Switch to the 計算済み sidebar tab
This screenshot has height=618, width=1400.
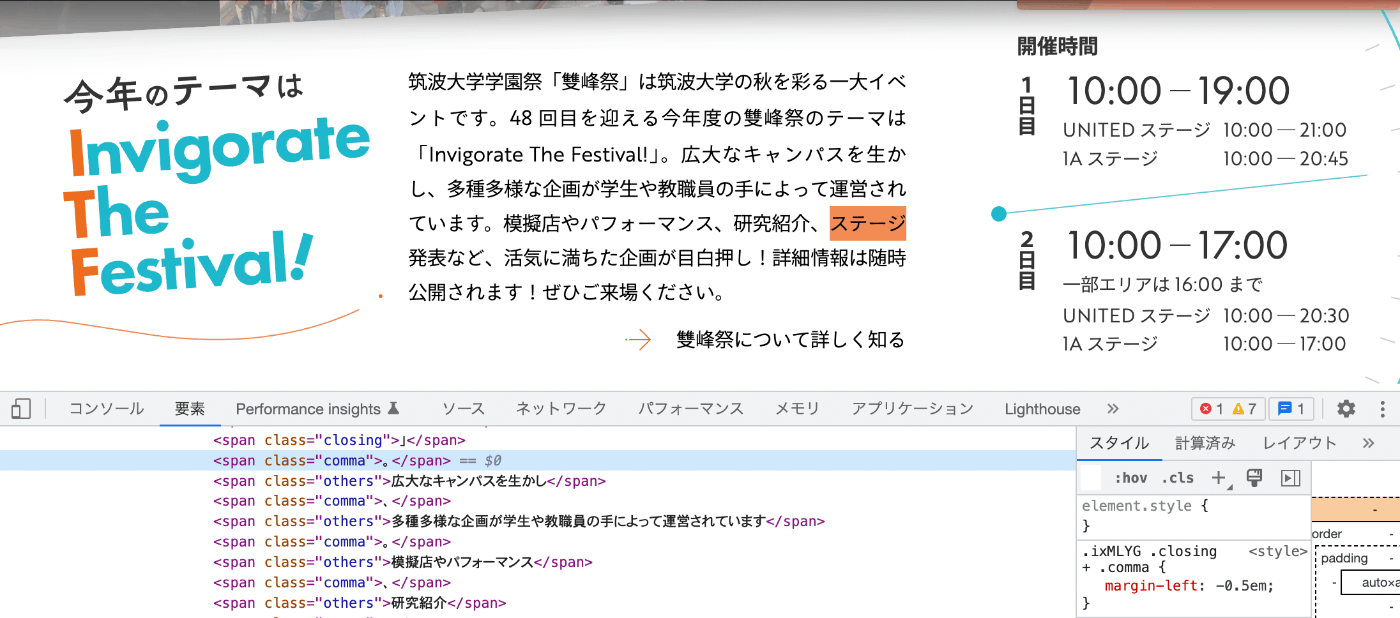pos(1205,443)
